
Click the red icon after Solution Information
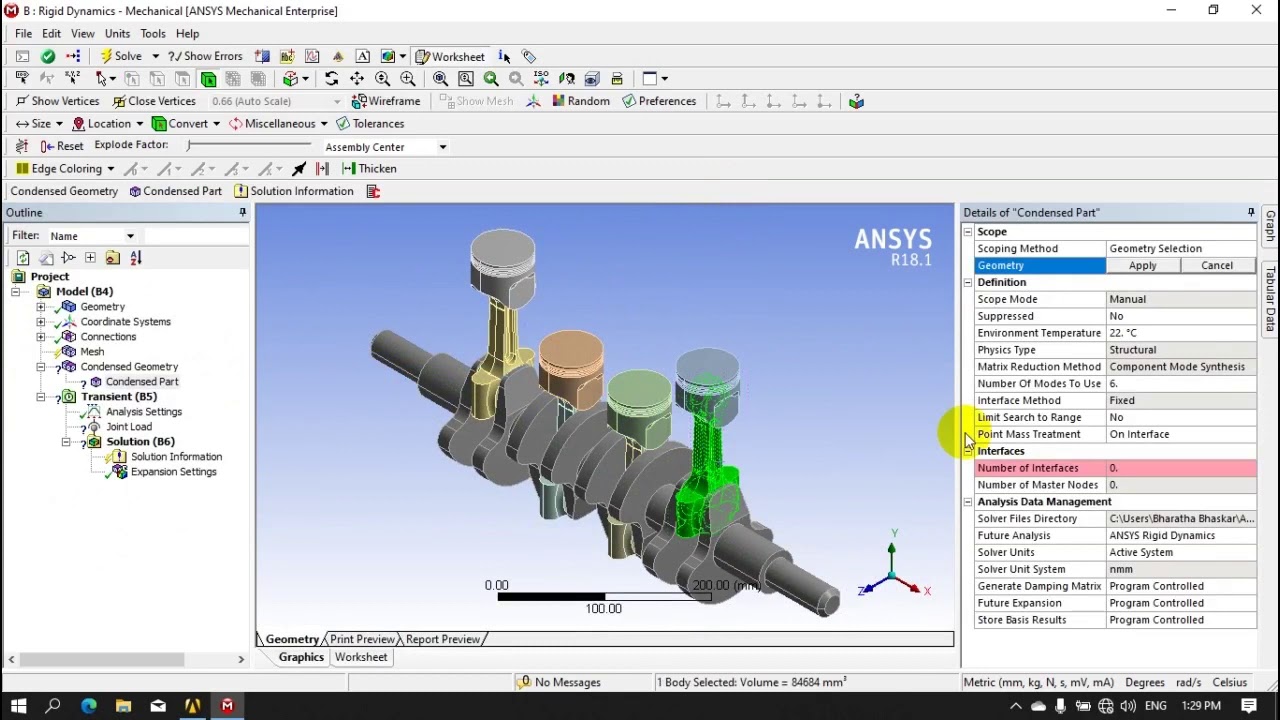click(373, 191)
